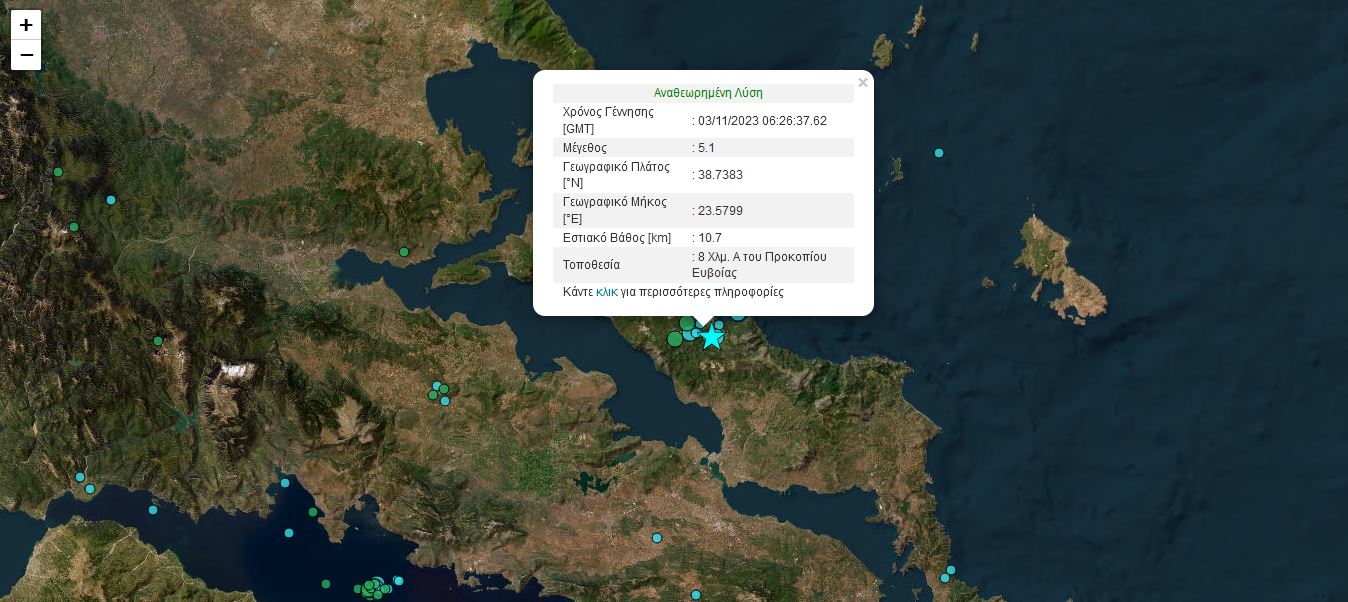The height and width of the screenshot is (602, 1348).
Task: Click the Αναθεωρημένη Λύση popup header
Action: pos(708,93)
